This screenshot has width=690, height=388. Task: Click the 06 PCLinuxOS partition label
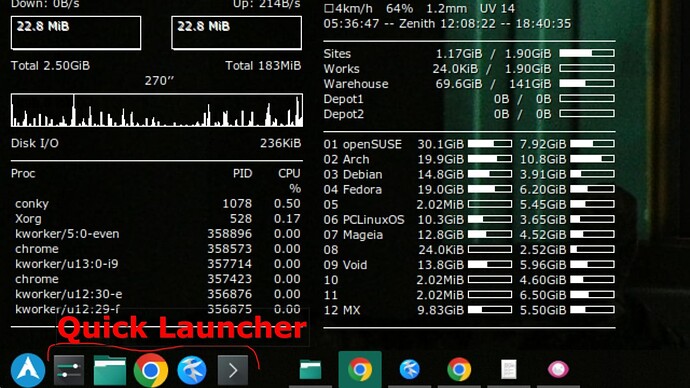pos(364,220)
